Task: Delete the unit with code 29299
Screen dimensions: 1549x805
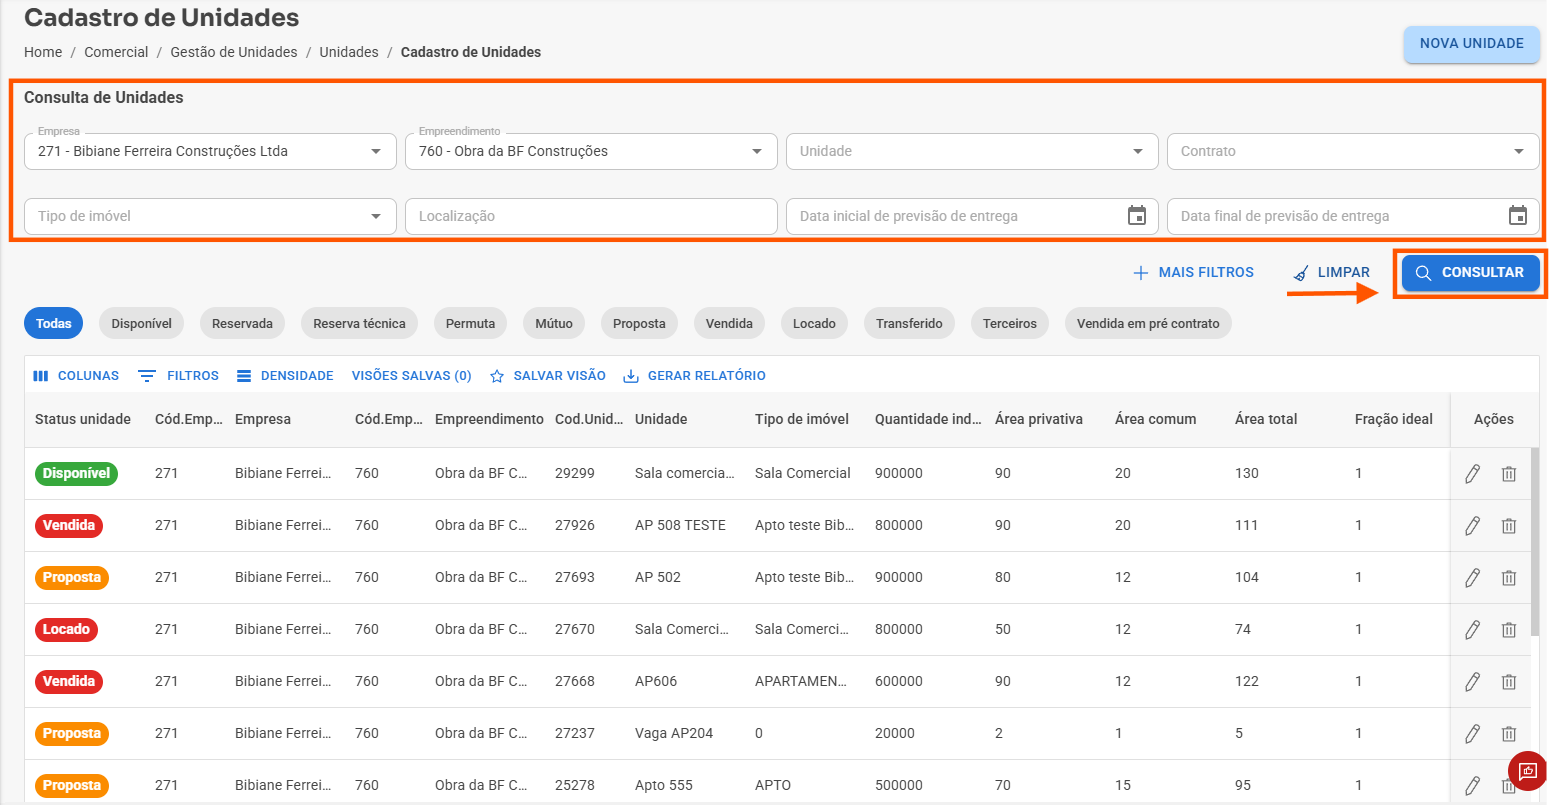Action: pos(1509,474)
